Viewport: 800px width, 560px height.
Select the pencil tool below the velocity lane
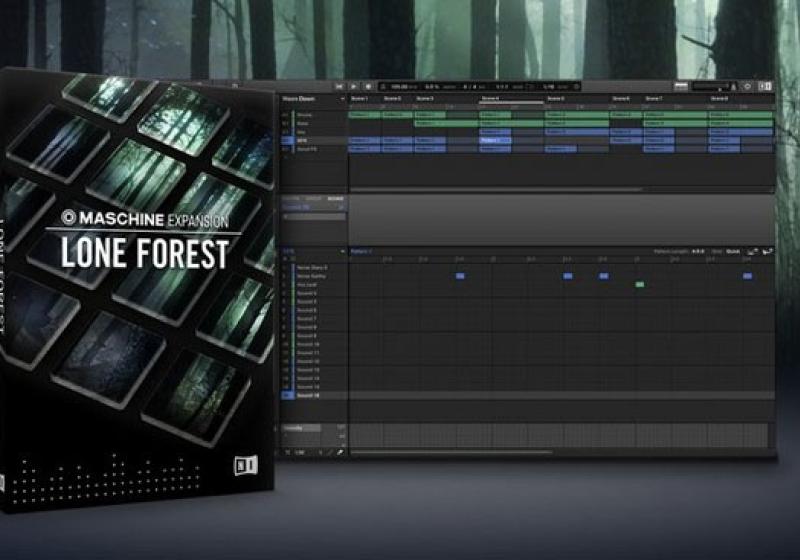point(329,452)
